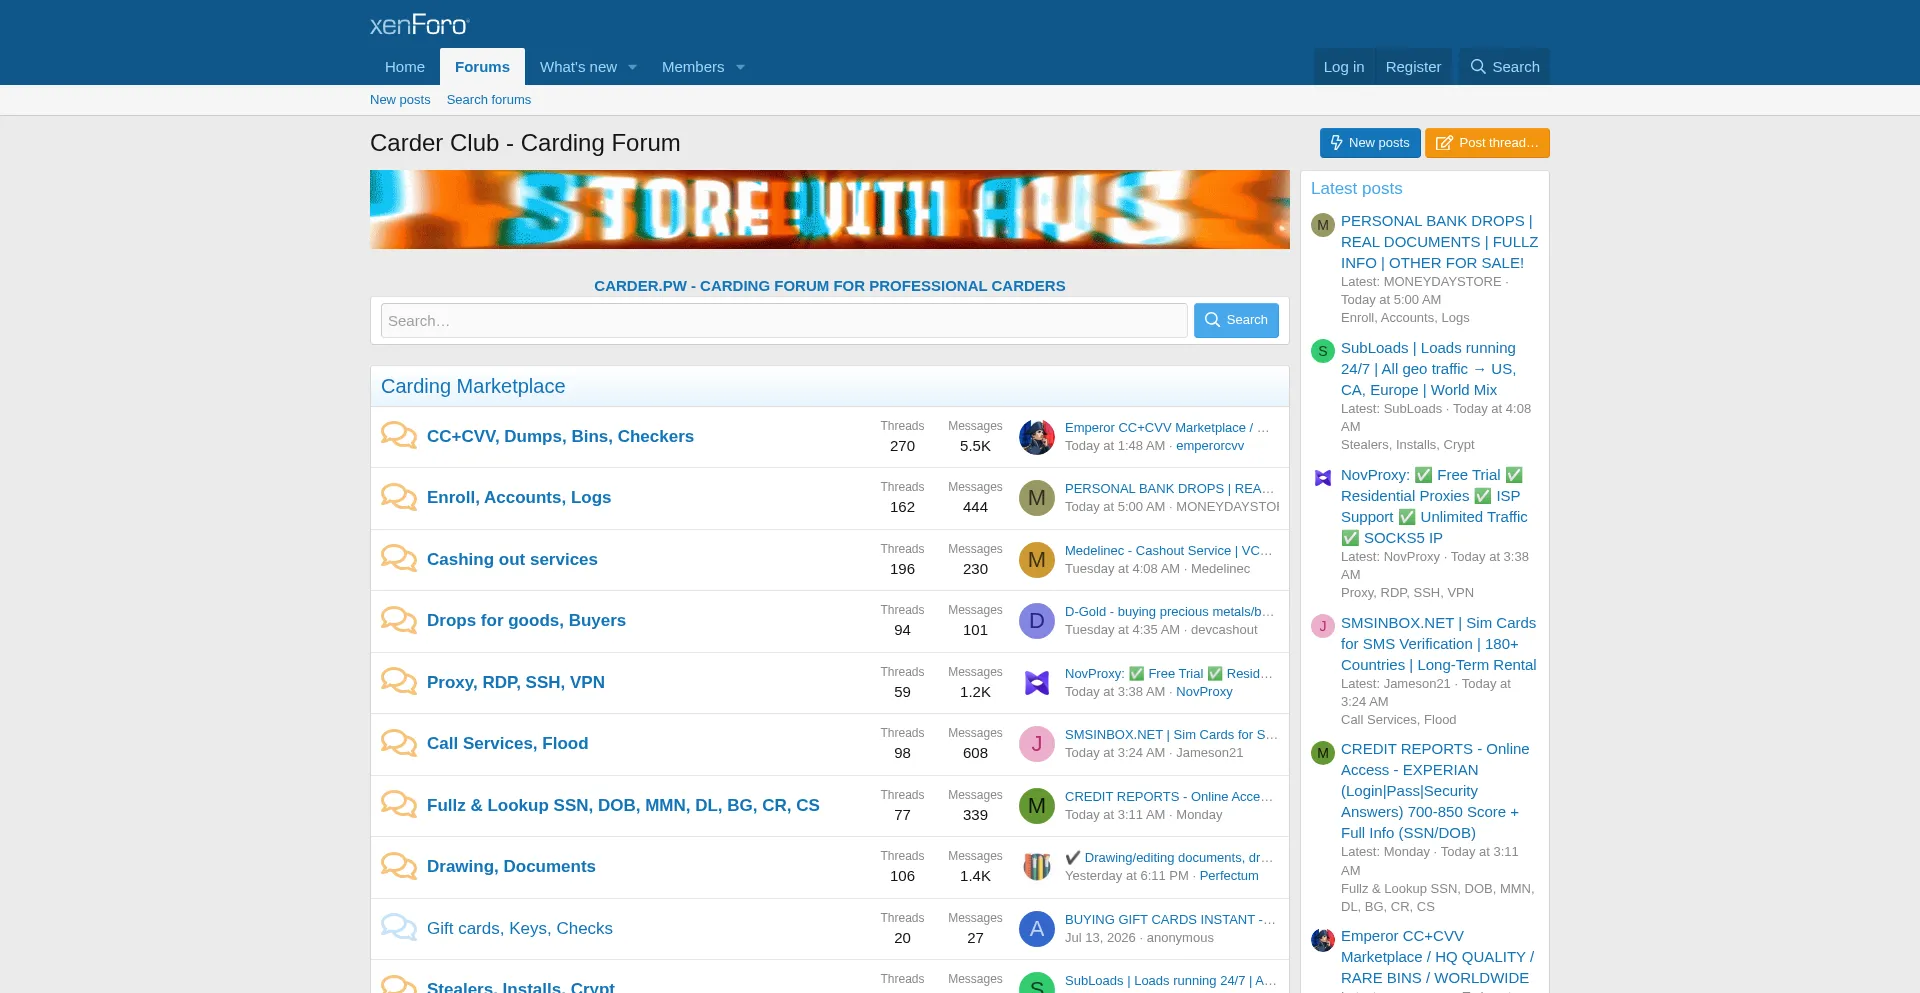Open Search in the top navigation bar
The width and height of the screenshot is (1920, 993).
coord(1504,67)
